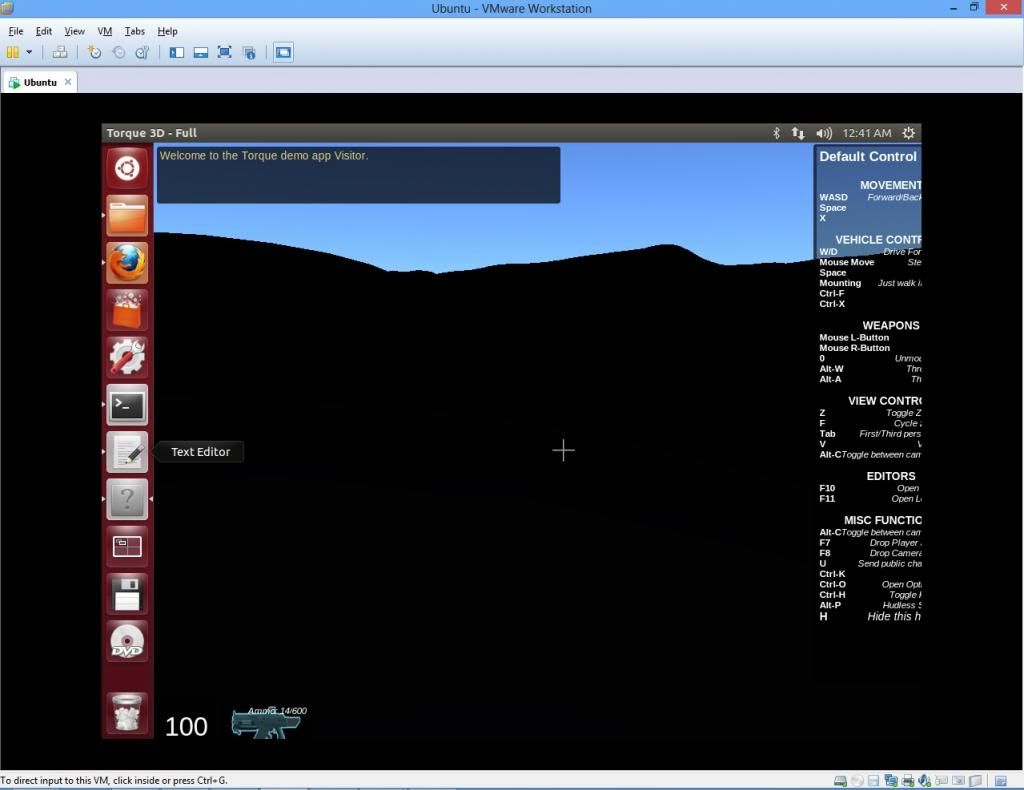
Task: Click the yellow Suspend VM toolbar button
Action: [x=12, y=52]
